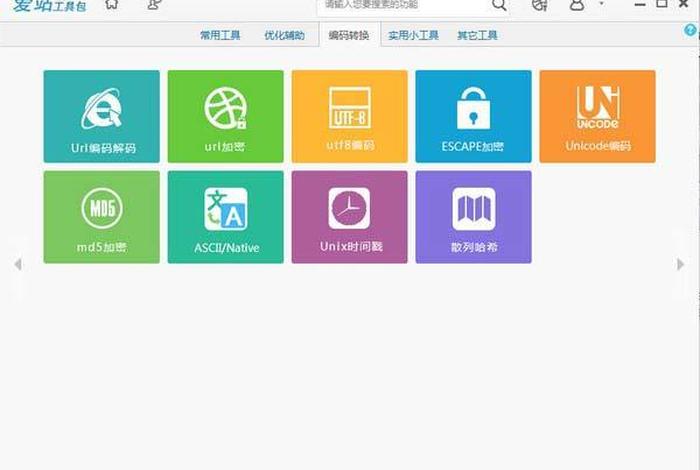Open the ASCII/Native conversion tile

tap(225, 217)
